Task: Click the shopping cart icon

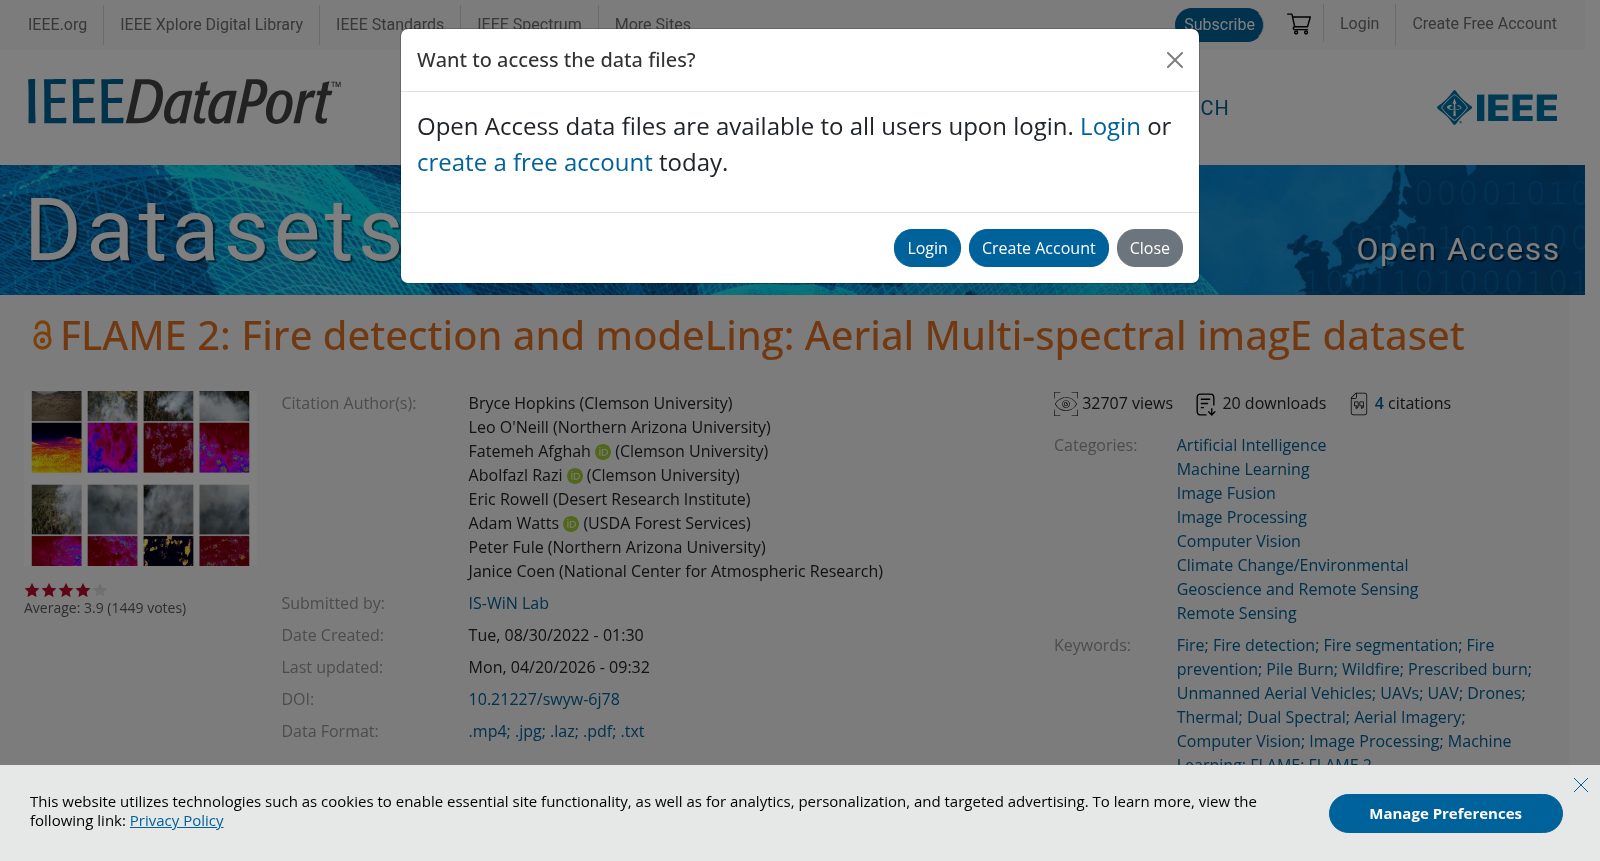Action: pos(1299,24)
